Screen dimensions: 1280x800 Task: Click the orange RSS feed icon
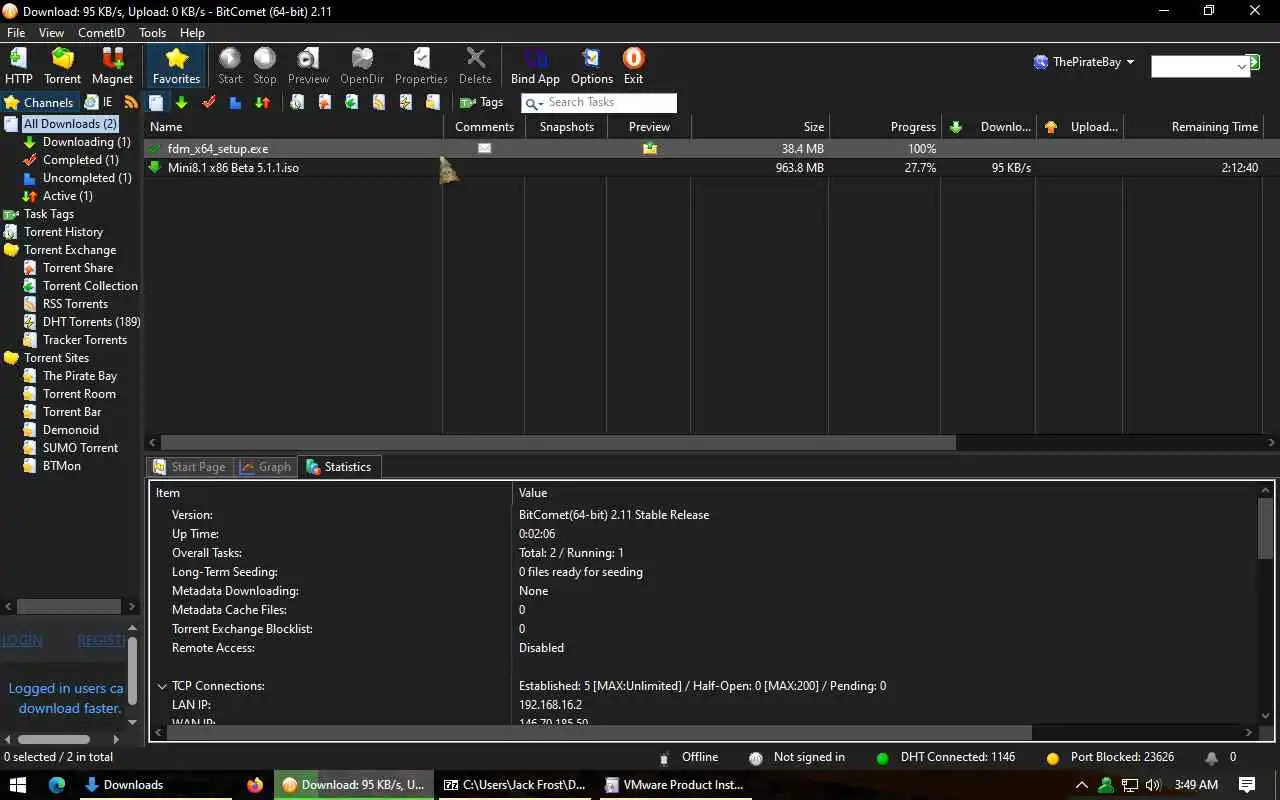[x=131, y=102]
